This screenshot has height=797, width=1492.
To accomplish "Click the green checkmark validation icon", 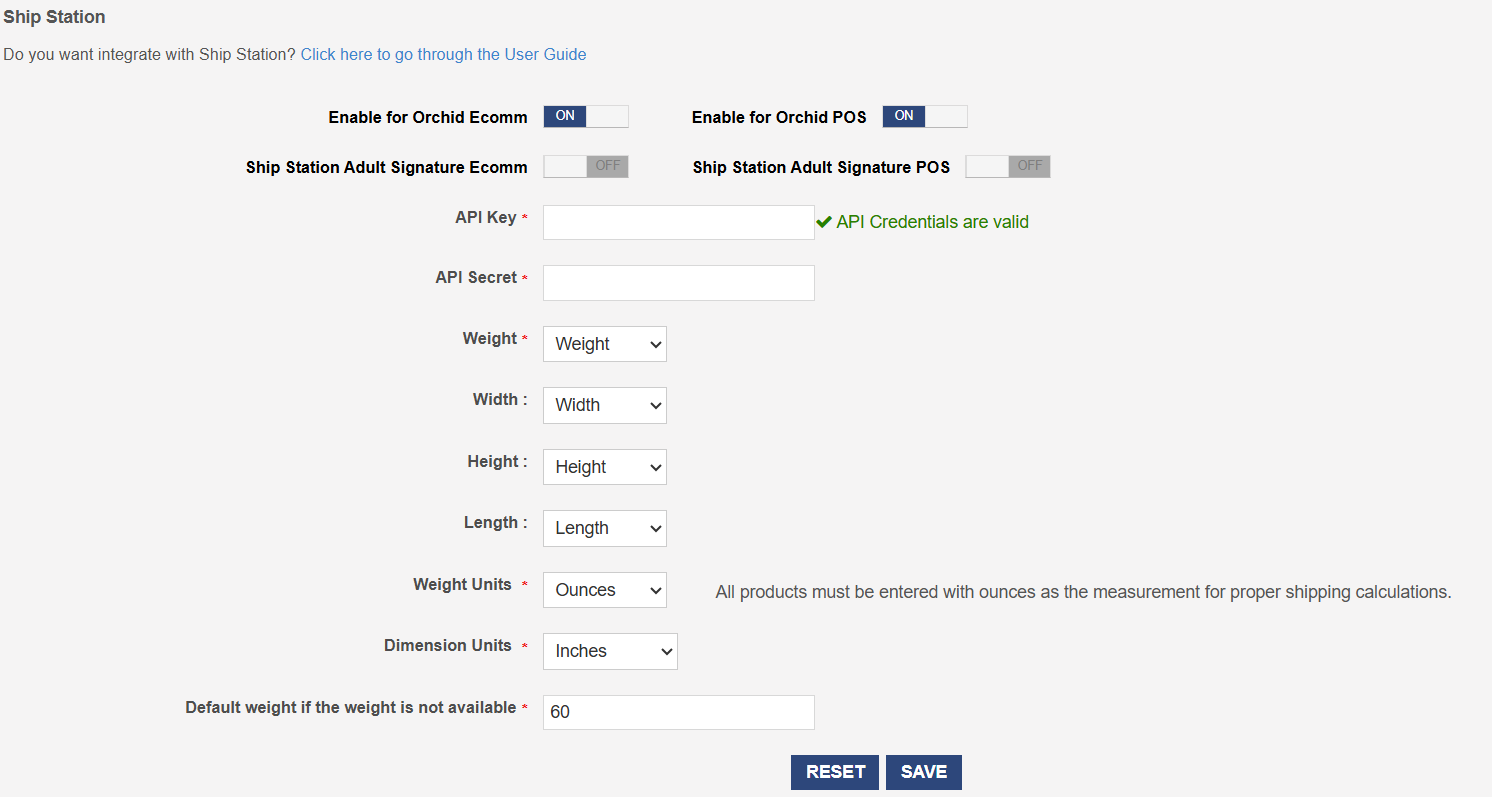I will point(824,222).
